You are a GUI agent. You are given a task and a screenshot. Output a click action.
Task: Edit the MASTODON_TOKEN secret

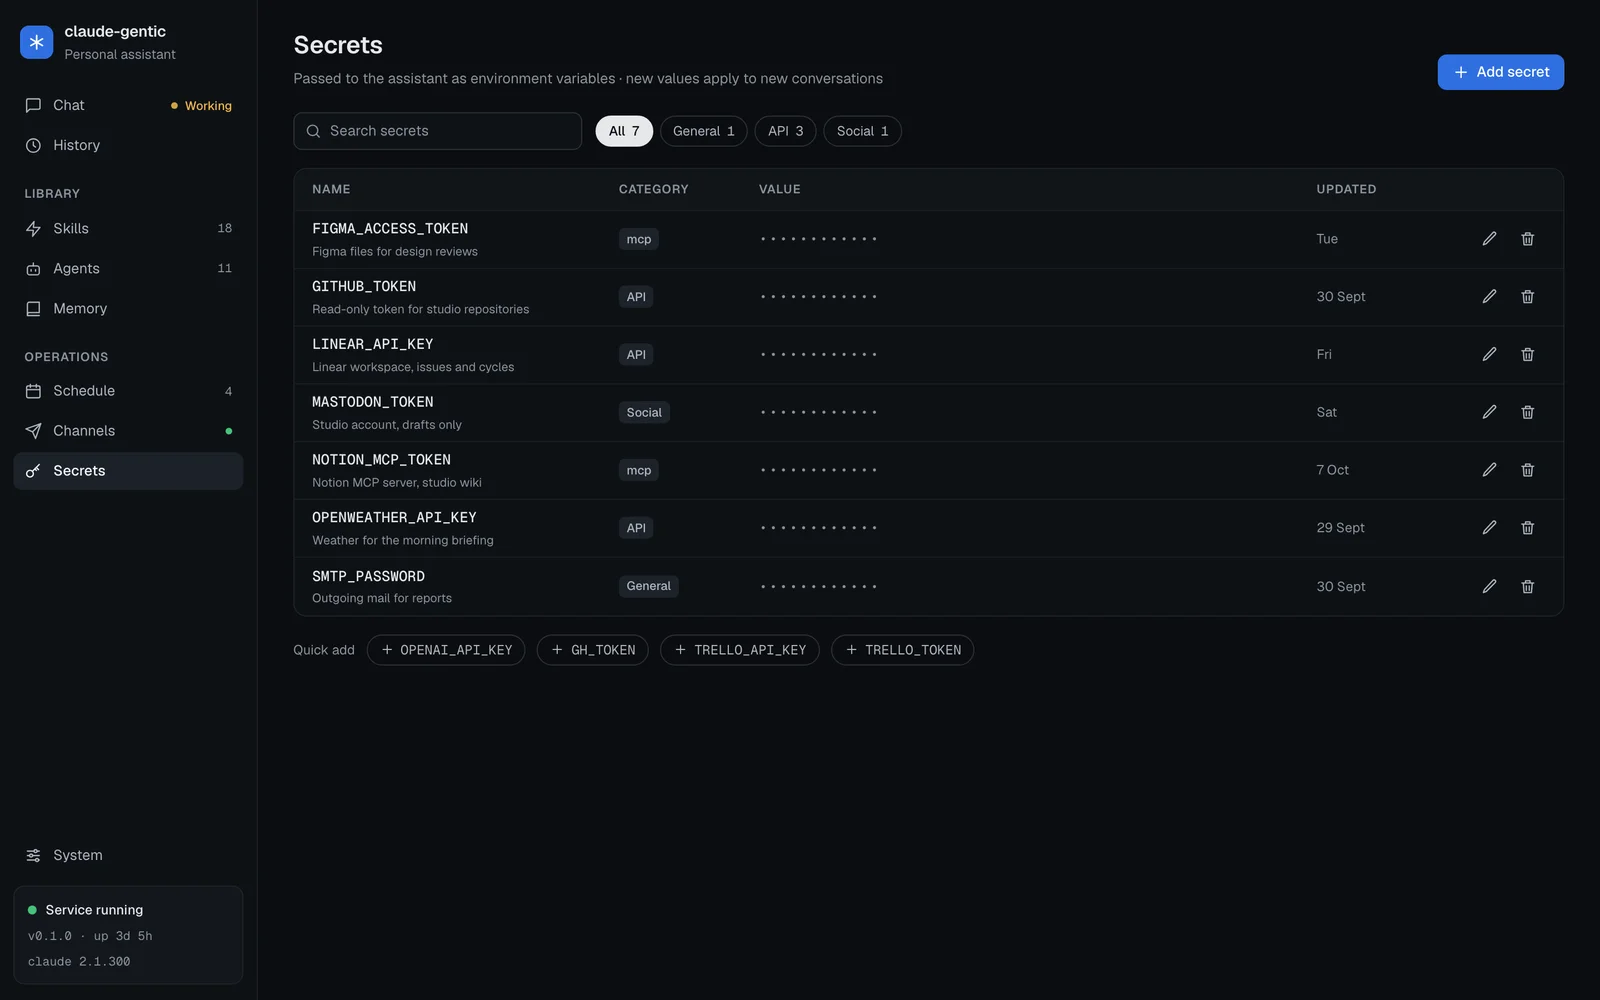pos(1489,412)
